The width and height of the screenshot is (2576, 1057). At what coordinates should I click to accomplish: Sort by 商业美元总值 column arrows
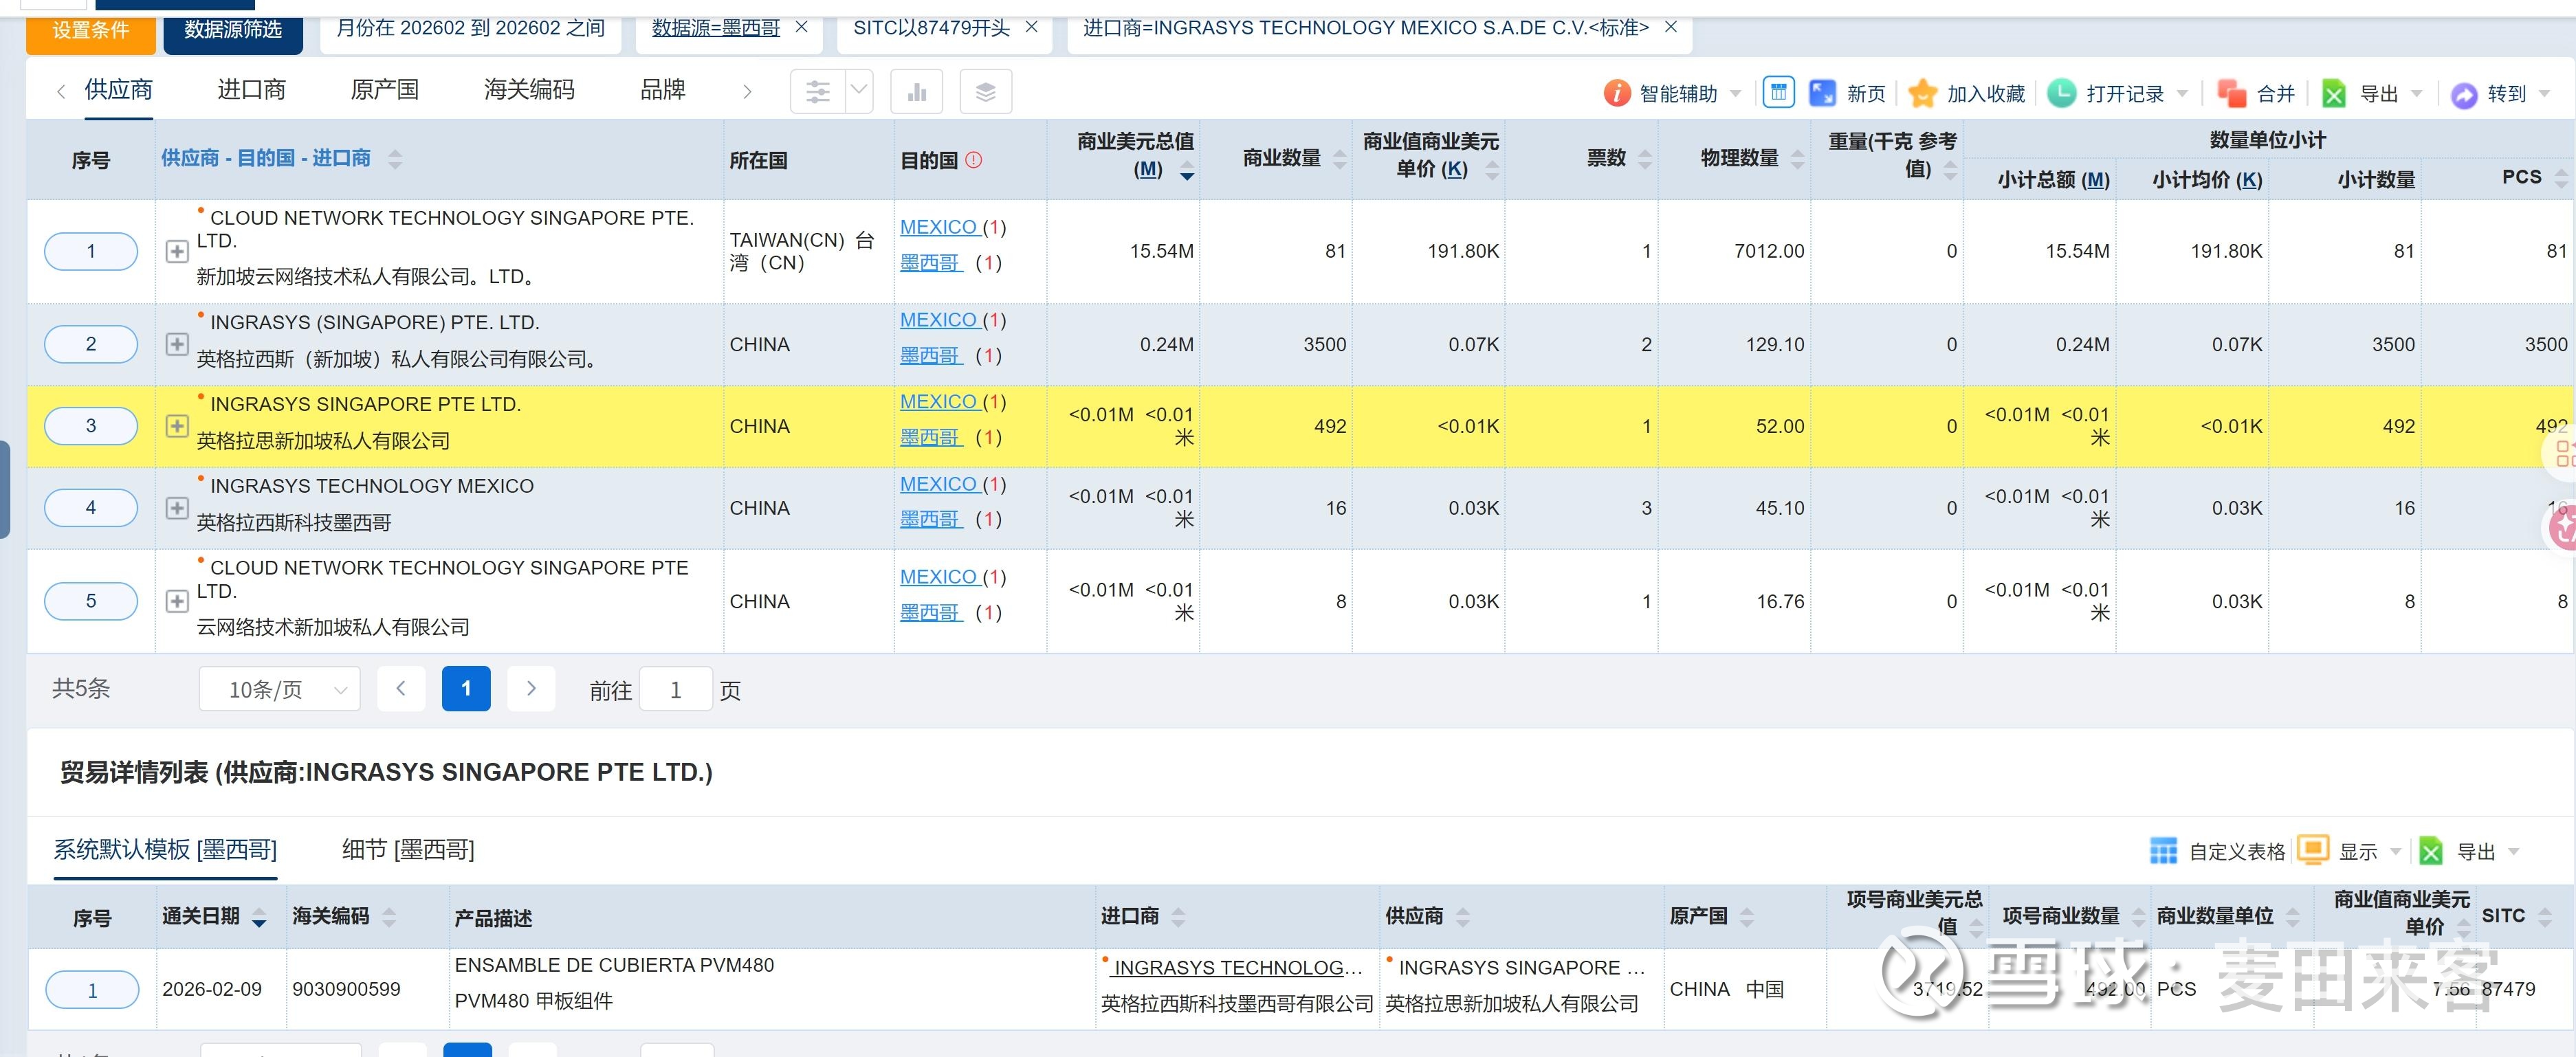coord(1187,172)
